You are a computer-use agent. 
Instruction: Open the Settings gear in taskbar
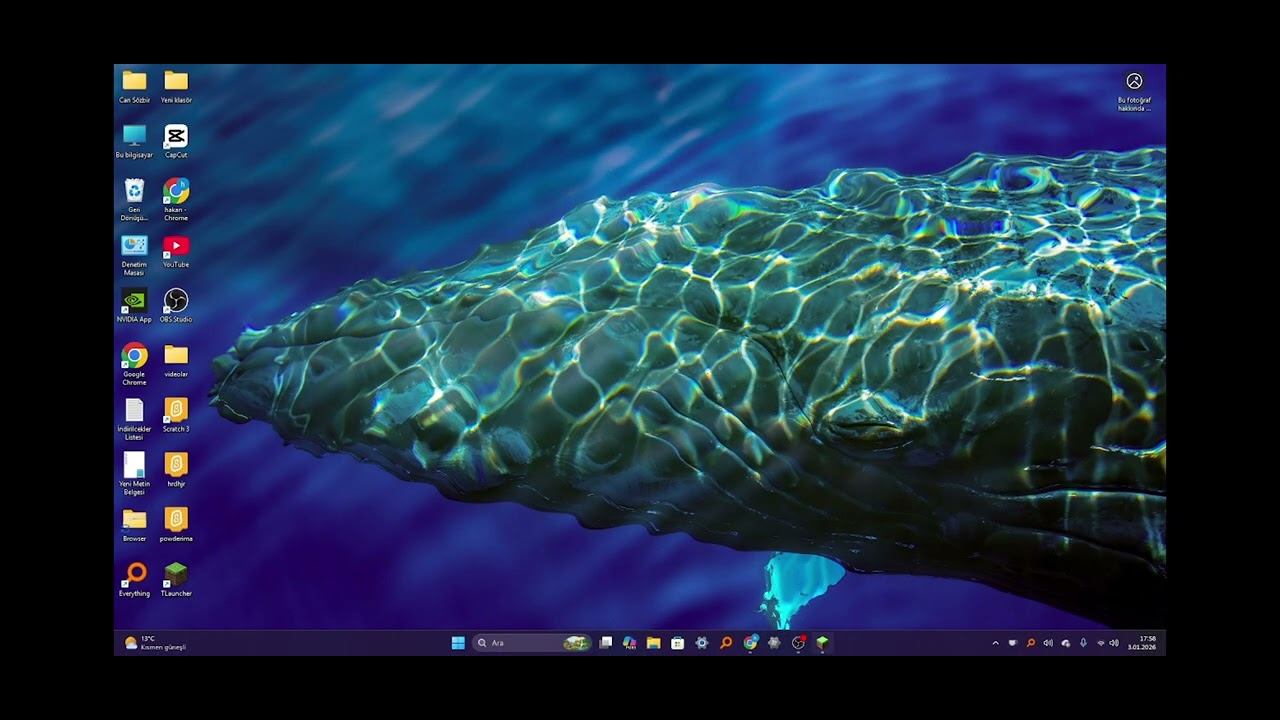point(702,643)
